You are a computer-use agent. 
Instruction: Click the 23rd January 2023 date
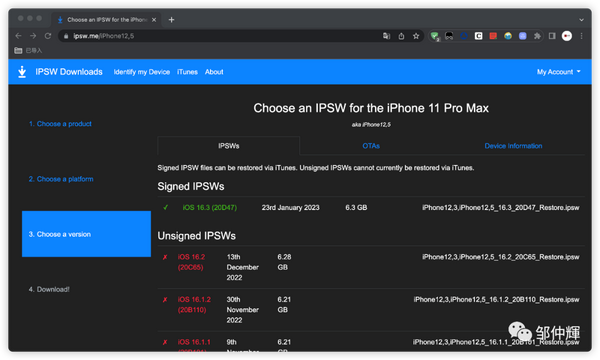point(290,207)
